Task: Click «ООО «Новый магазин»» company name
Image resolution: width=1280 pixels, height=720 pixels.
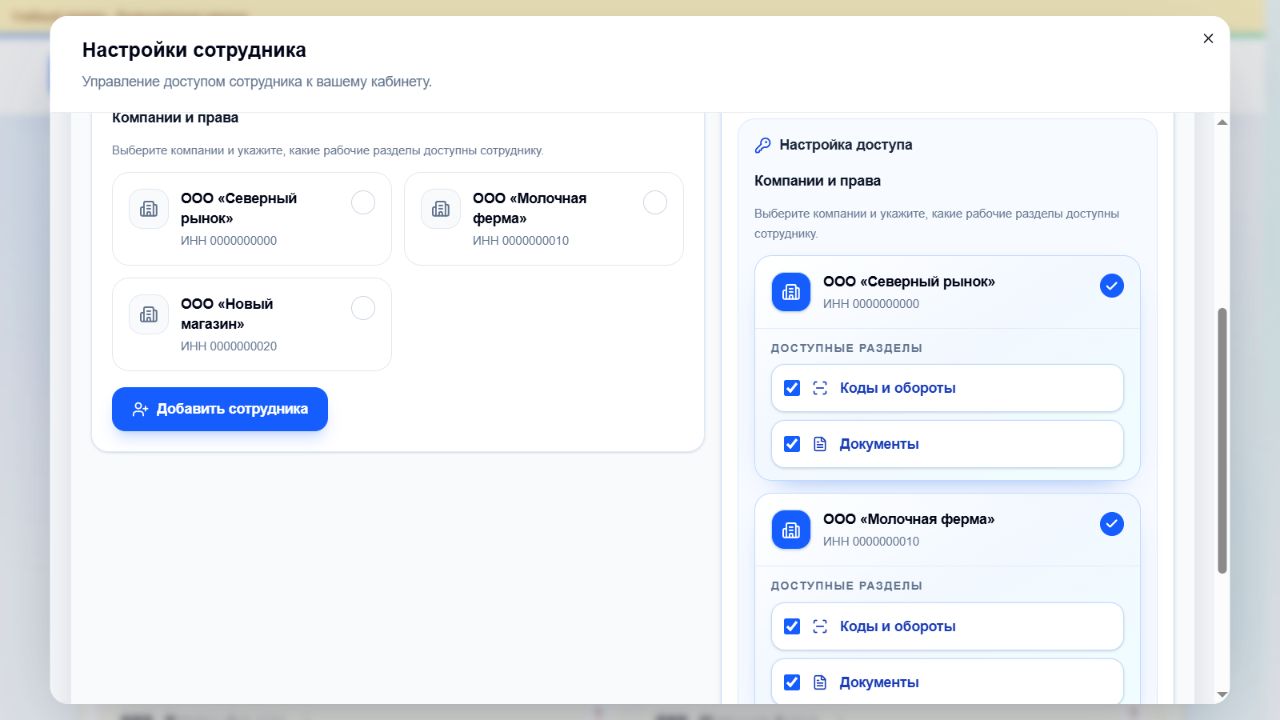Action: [227, 314]
